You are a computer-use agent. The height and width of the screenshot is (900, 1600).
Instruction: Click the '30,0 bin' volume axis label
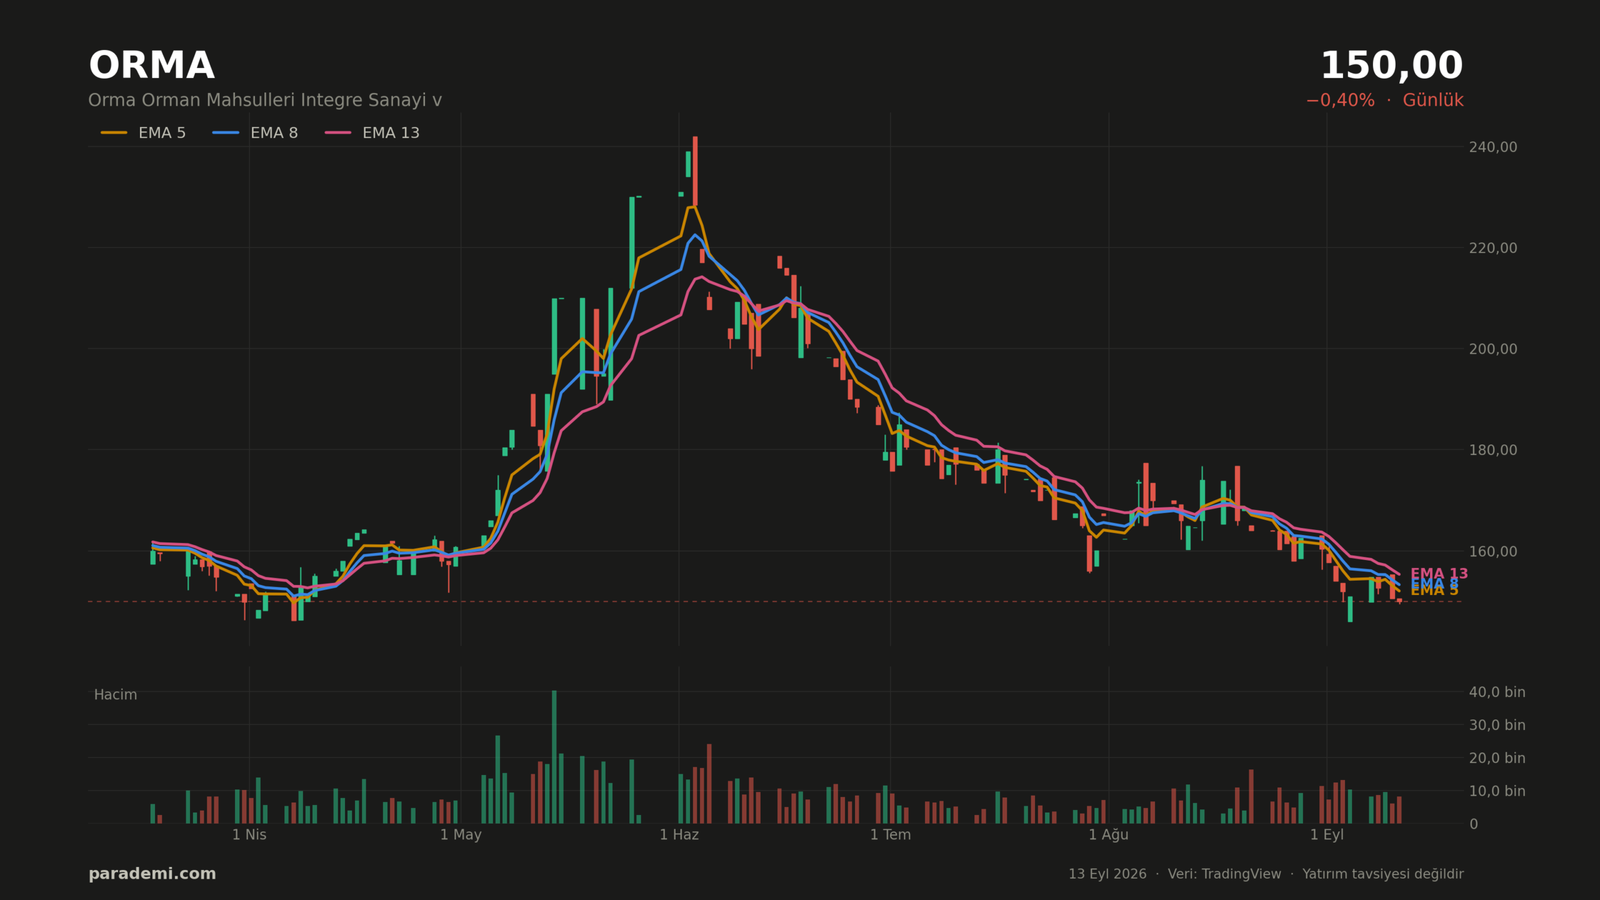tap(1497, 725)
